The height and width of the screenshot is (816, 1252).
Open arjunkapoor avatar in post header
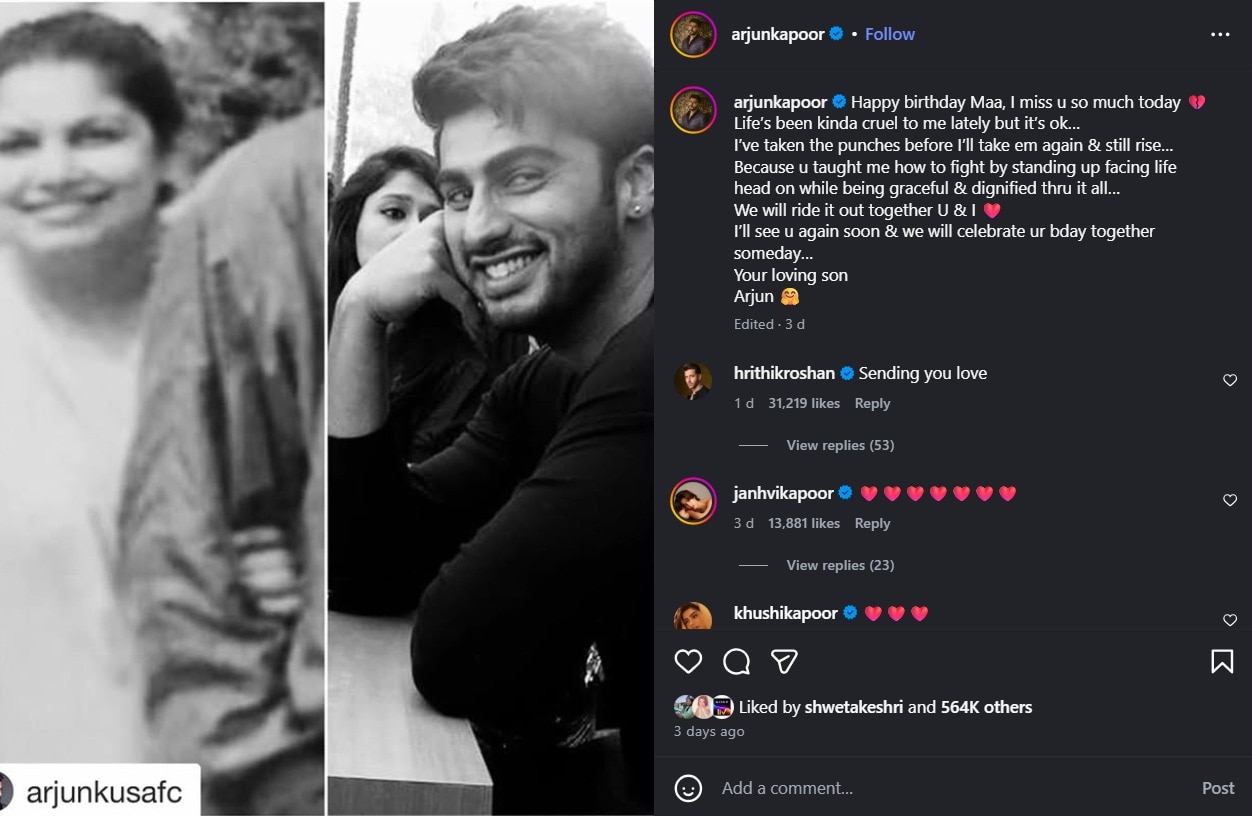693,34
